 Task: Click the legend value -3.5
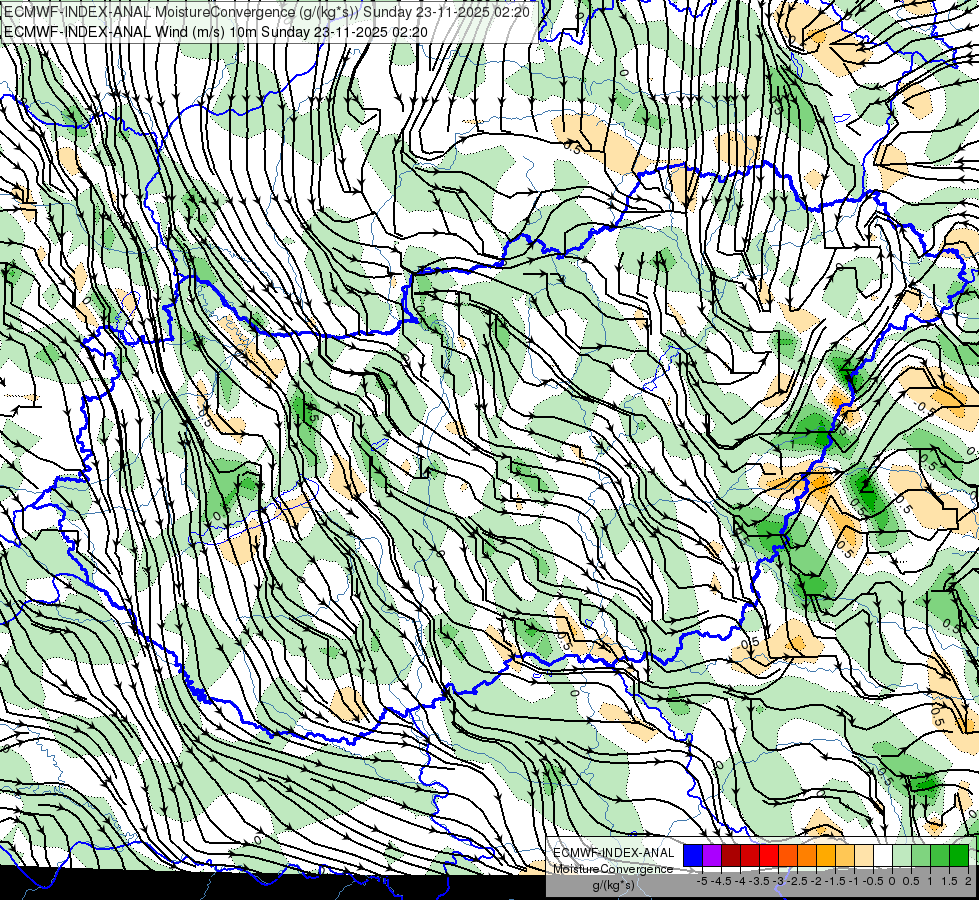[x=759, y=881]
